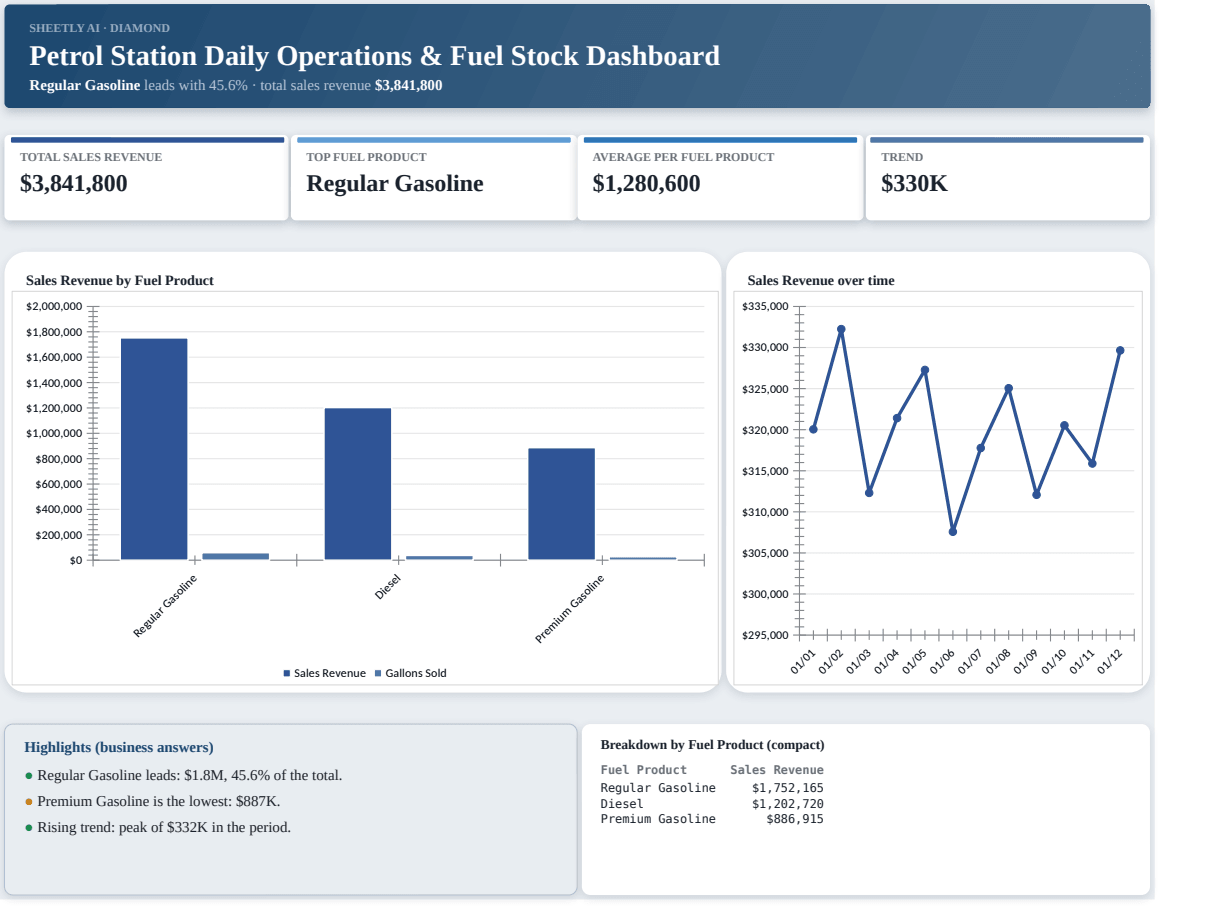Click the 01/12 final data point
The image size is (1227, 922).
point(1120,350)
